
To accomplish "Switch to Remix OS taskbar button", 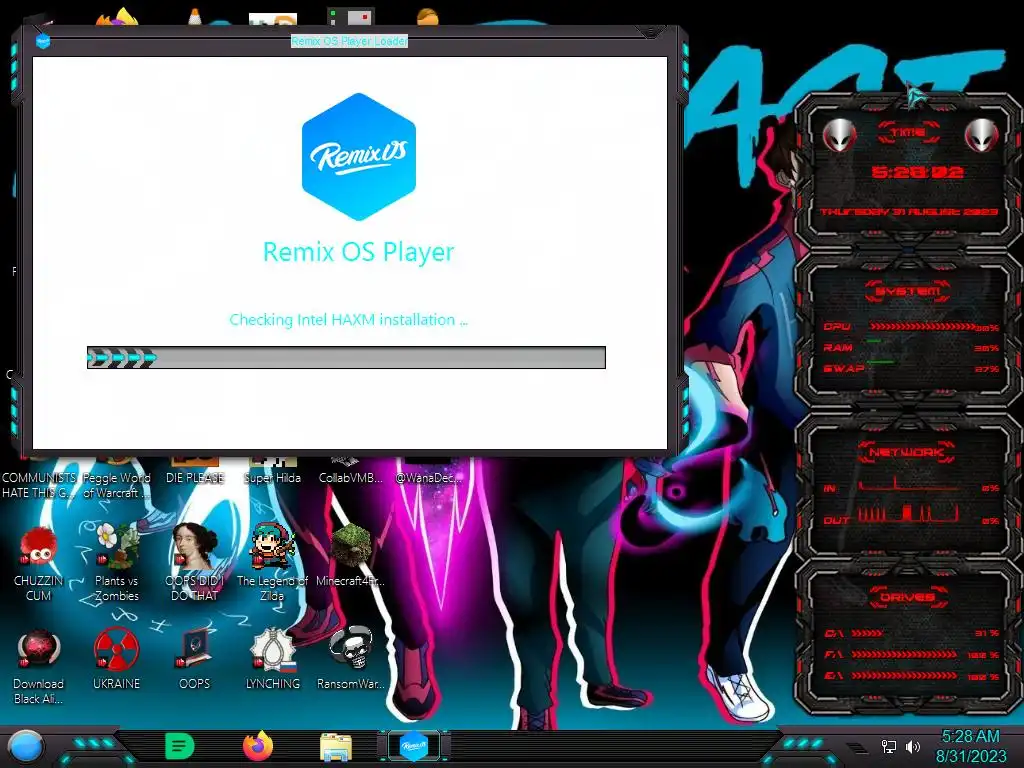I will tap(413, 746).
